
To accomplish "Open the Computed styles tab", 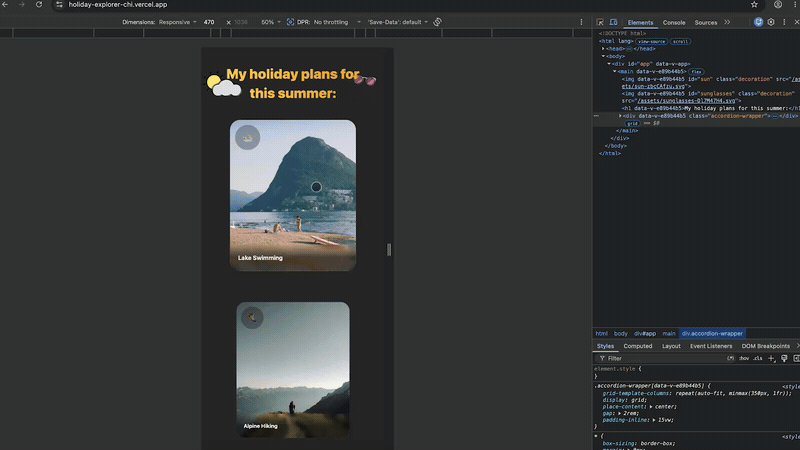I will [x=638, y=346].
